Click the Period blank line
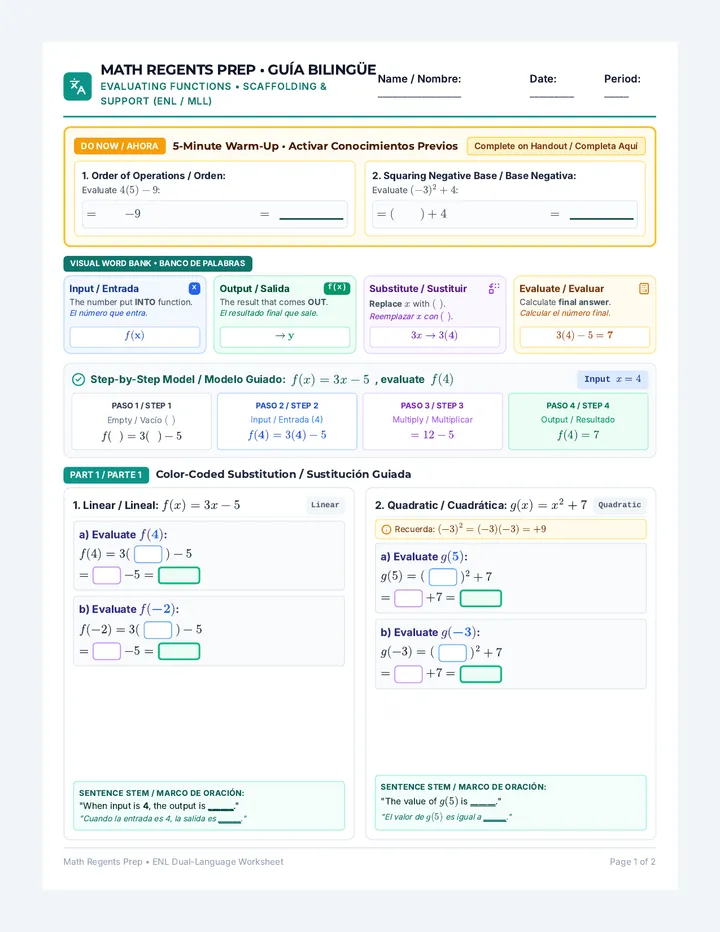Screen dimensions: 720x932 (x=617, y=96)
